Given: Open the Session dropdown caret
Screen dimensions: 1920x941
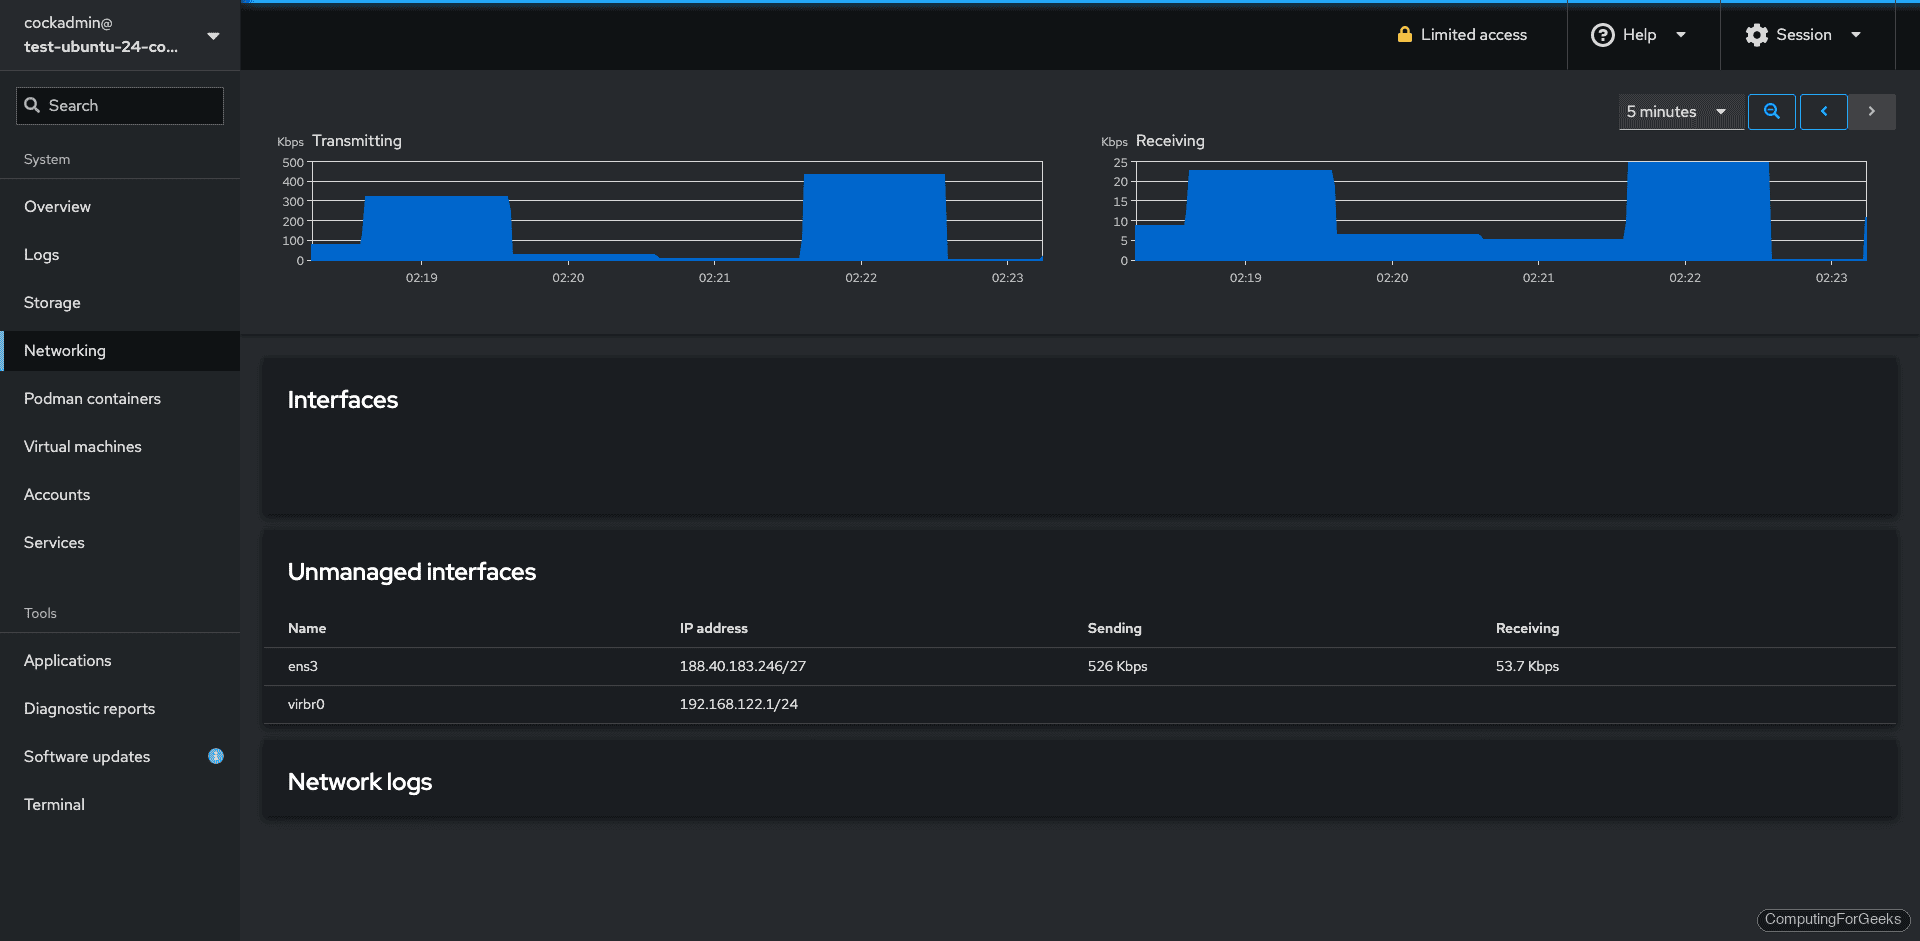Looking at the screenshot, I should click(x=1857, y=34).
